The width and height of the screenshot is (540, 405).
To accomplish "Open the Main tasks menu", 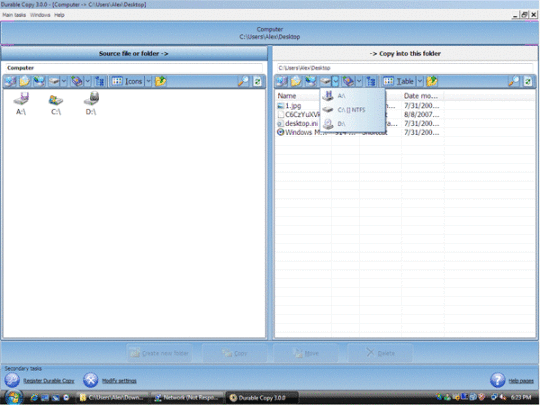I will tap(14, 15).
